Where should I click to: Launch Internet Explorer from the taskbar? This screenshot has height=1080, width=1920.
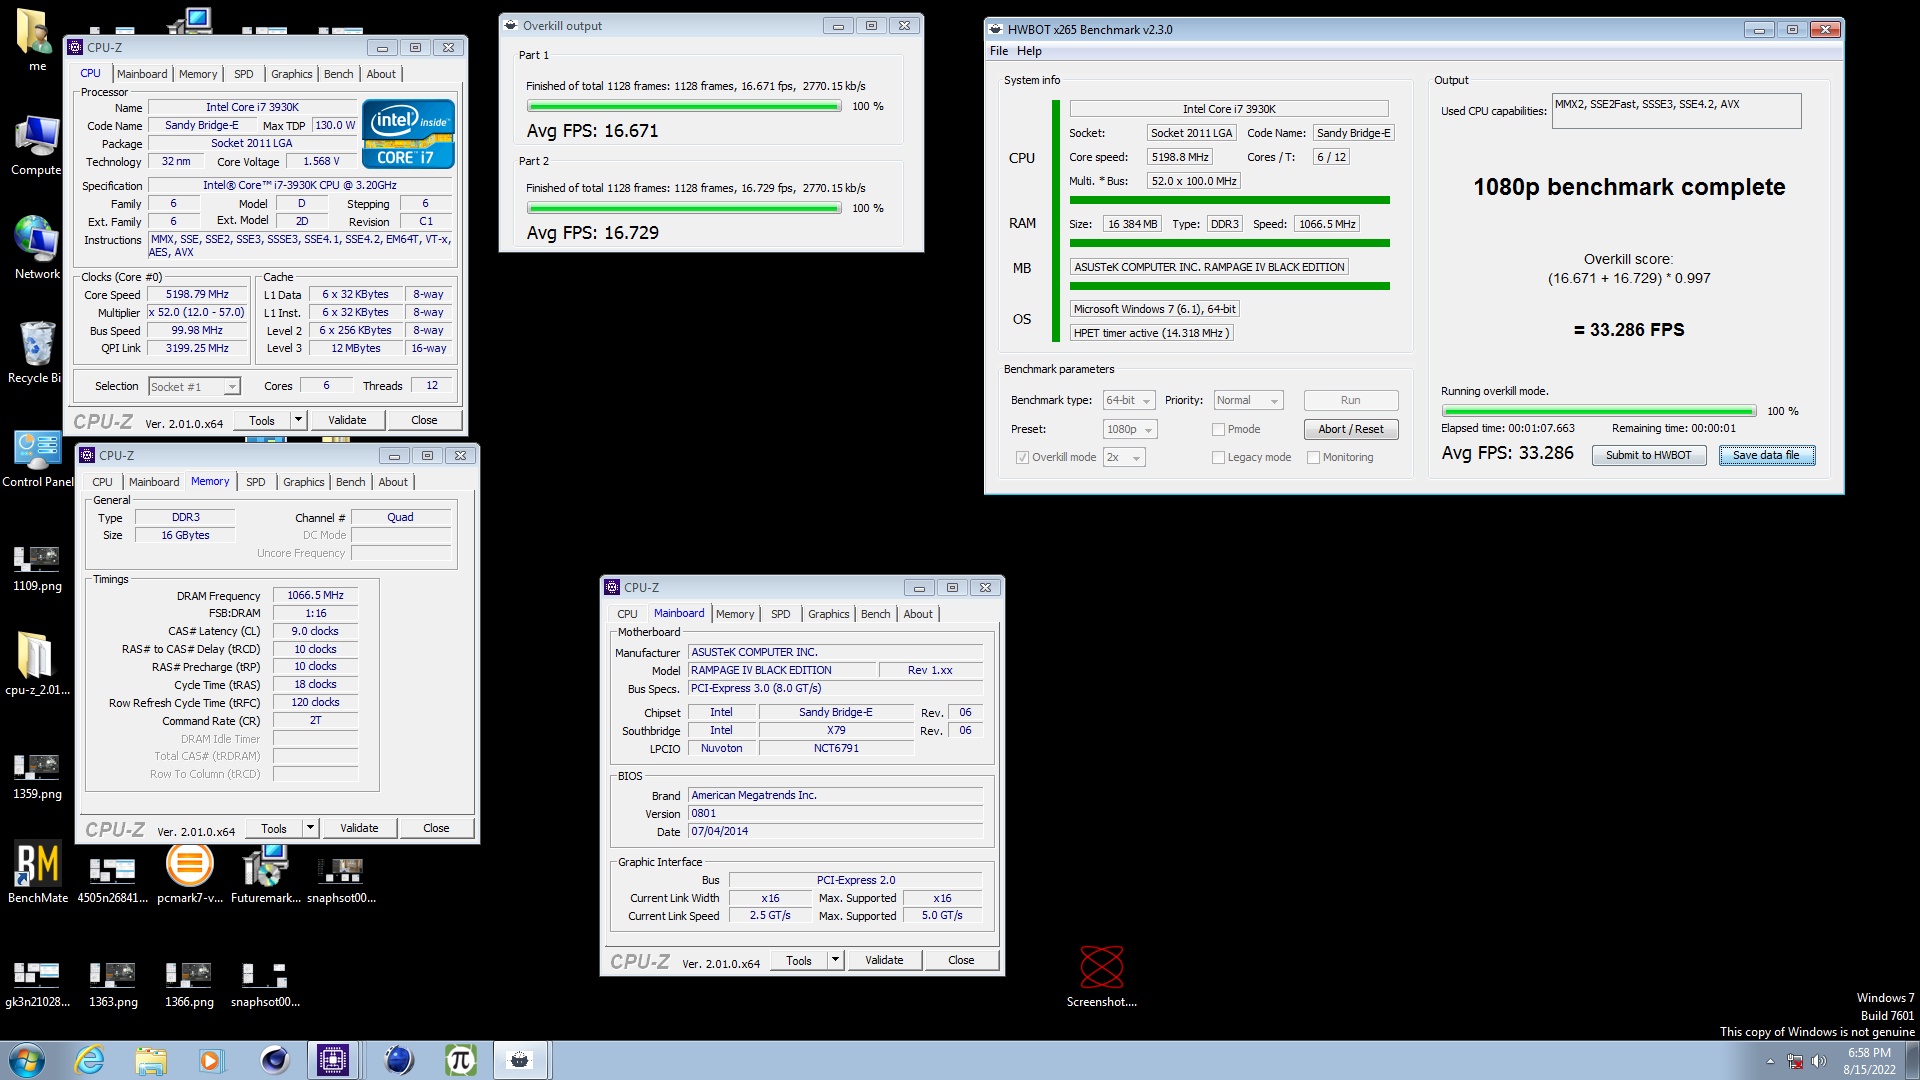point(90,1060)
